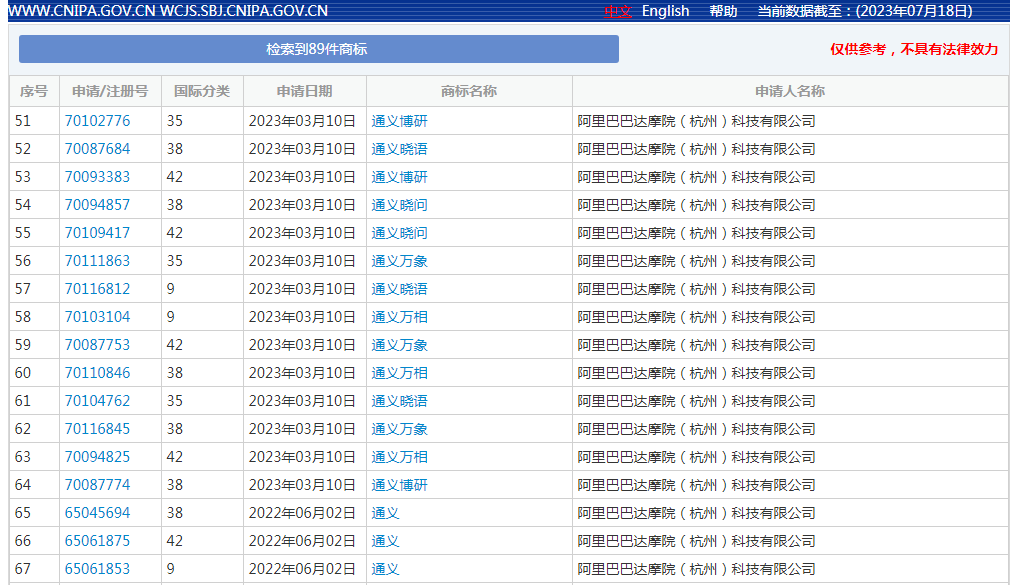The image size is (1013, 585).
Task: Switch language to English
Action: [x=665, y=11]
